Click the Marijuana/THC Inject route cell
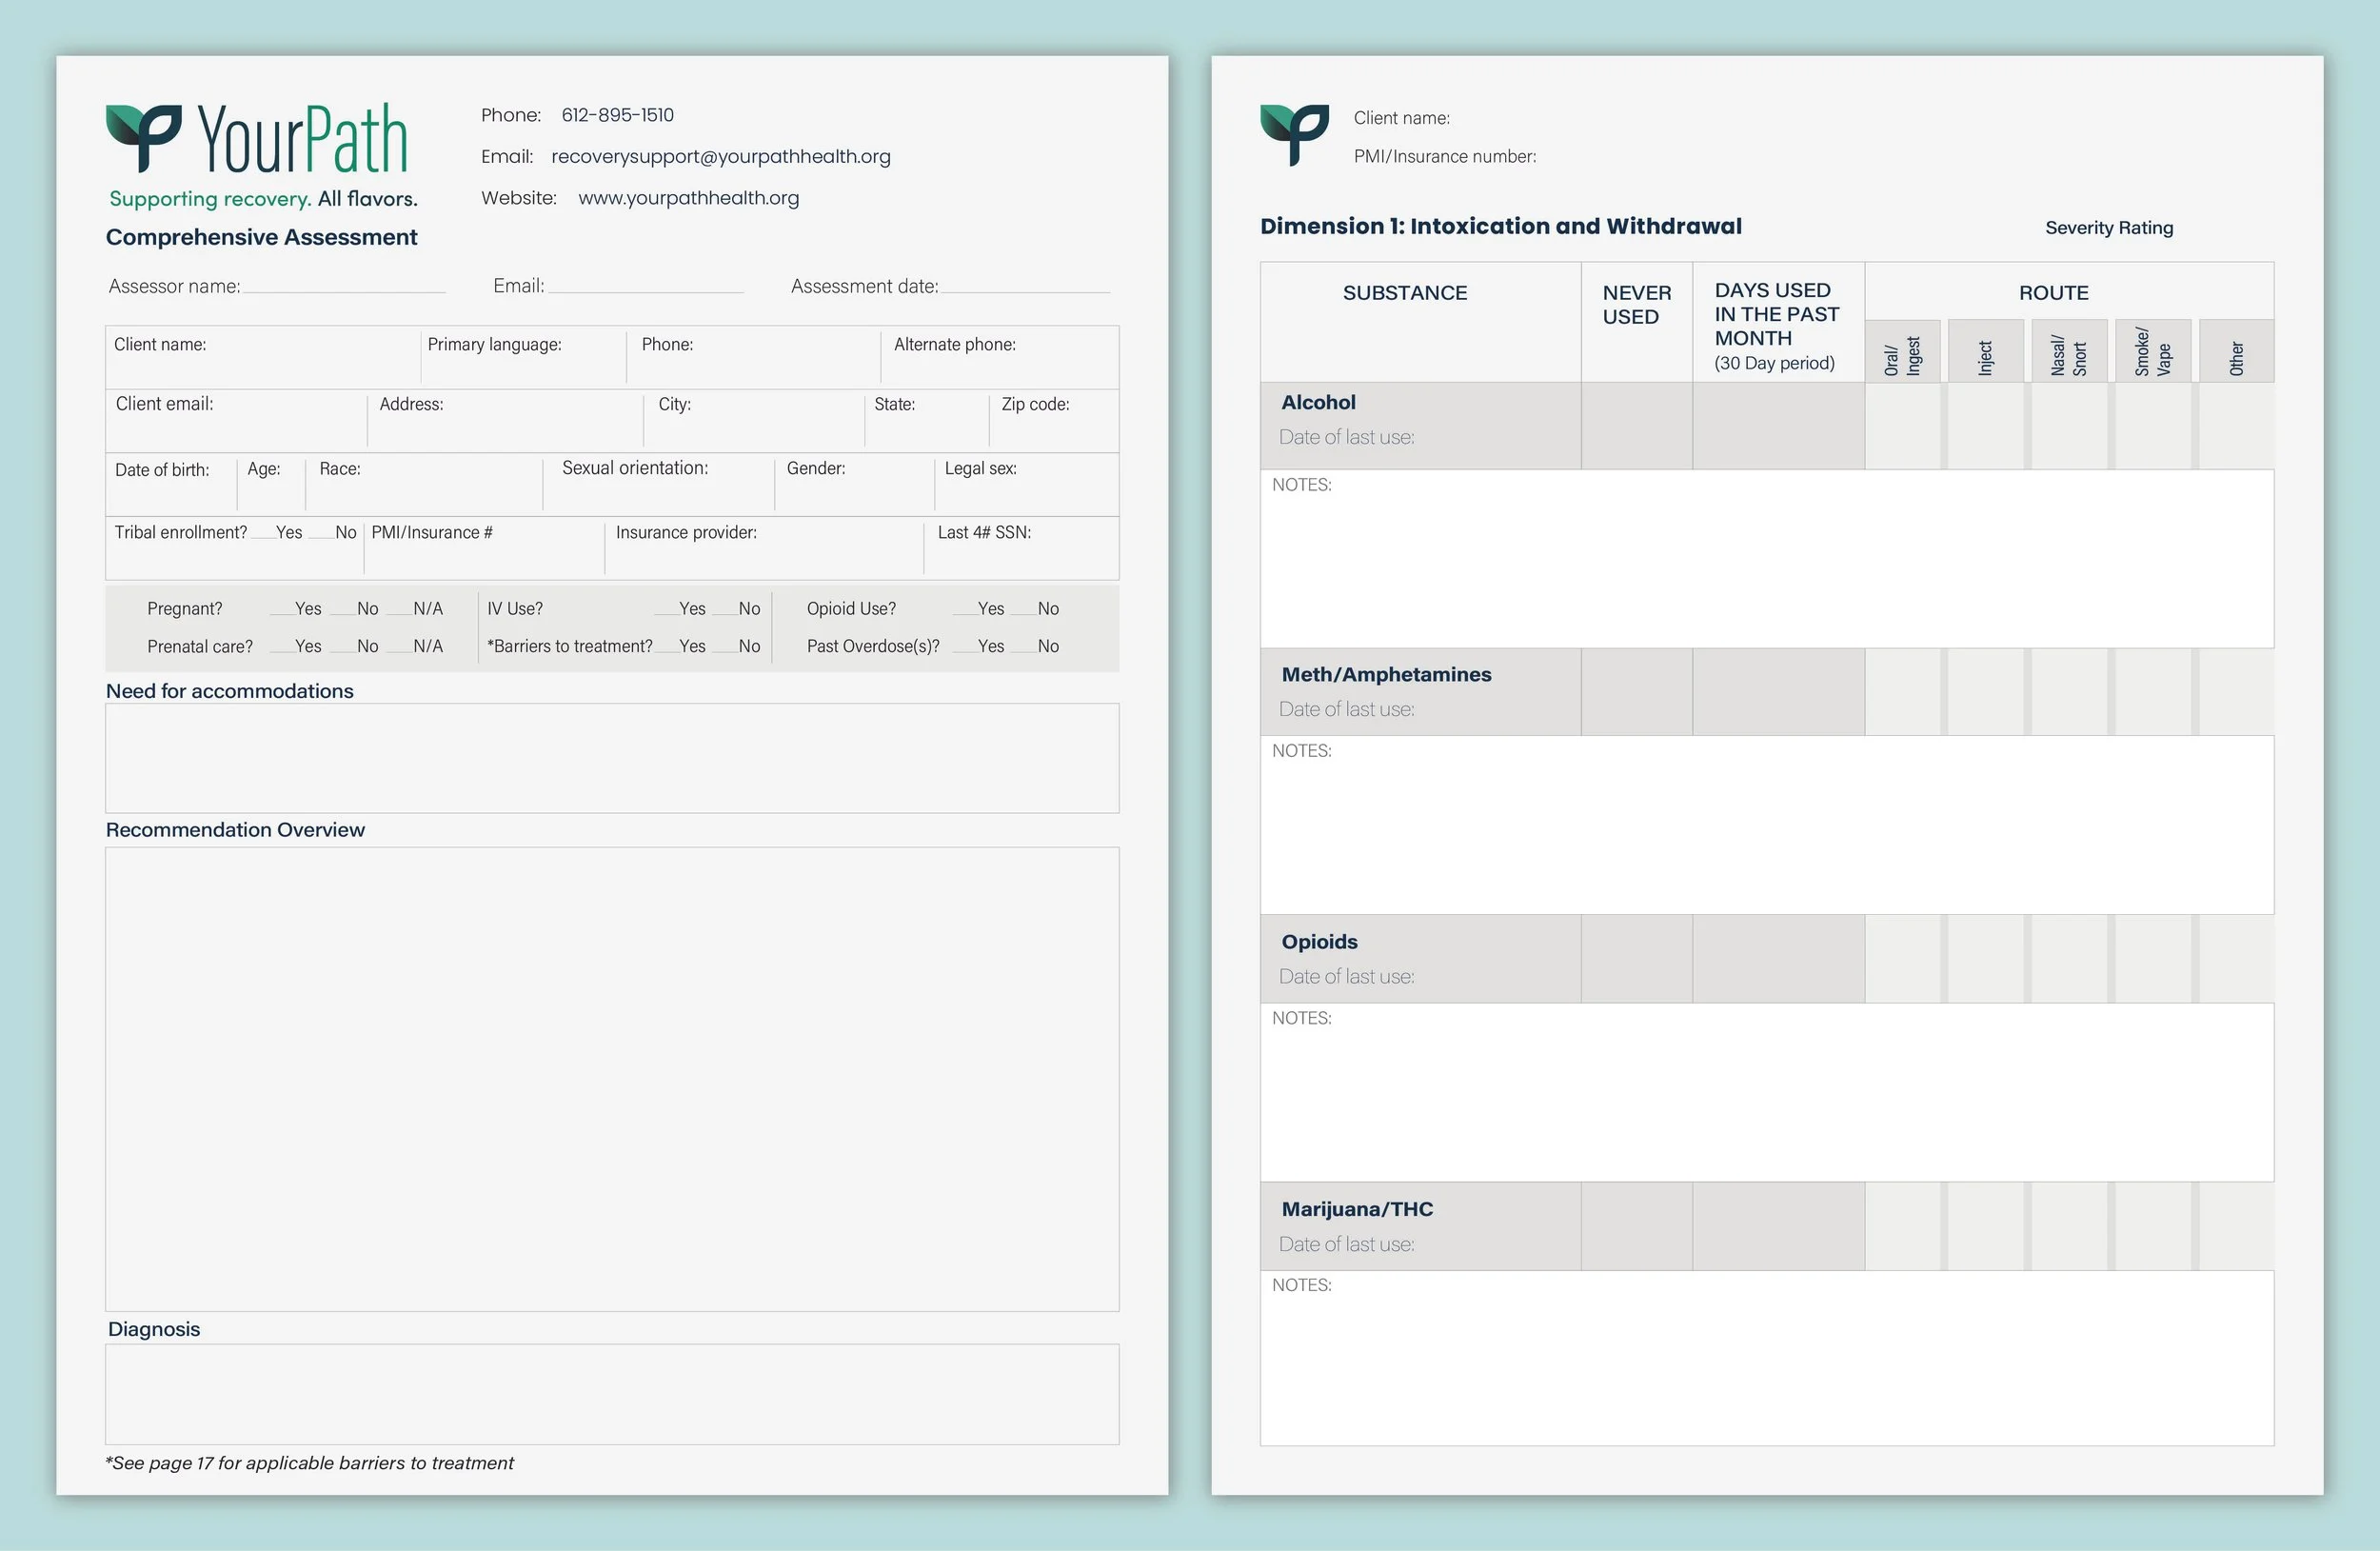This screenshot has height=1551, width=2380. click(1986, 1226)
